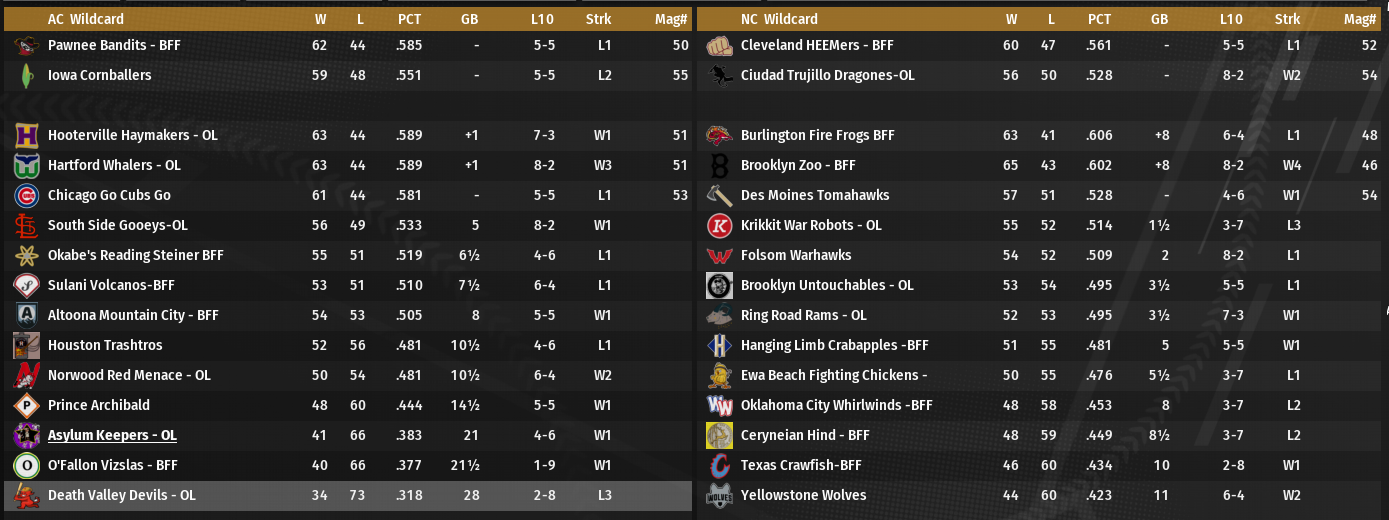The height and width of the screenshot is (520, 1389).
Task: Click the South Side Gooeys logo
Action: pos(26,225)
